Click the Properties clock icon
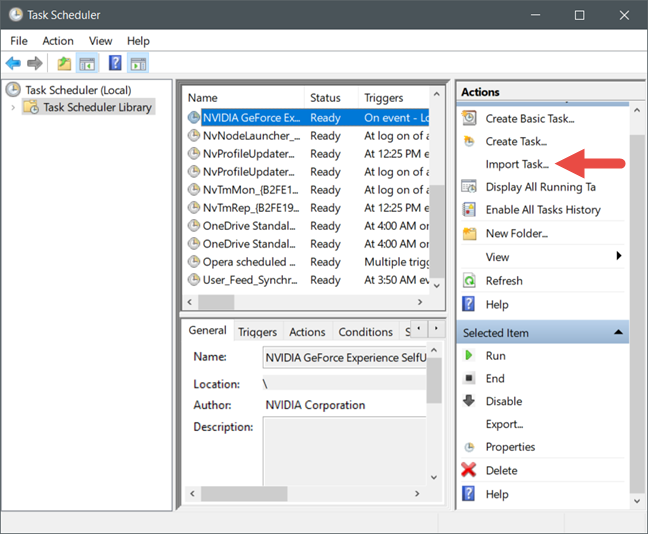 click(469, 447)
